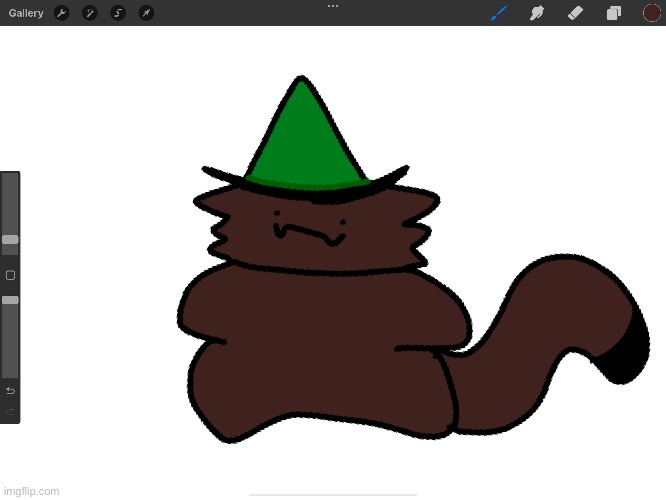Select the Eraser tool
The width and height of the screenshot is (666, 500).
575,13
